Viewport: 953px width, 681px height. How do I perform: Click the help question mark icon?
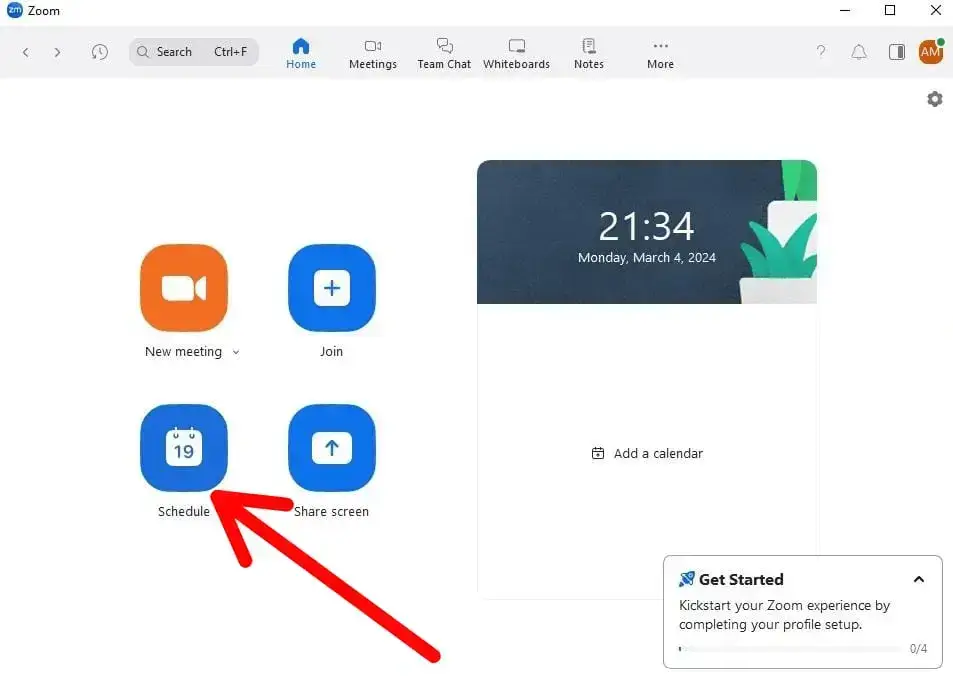point(821,52)
